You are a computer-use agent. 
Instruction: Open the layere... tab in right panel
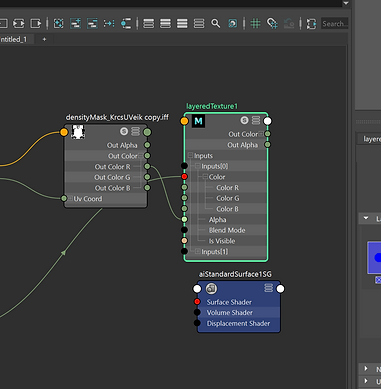[371, 139]
